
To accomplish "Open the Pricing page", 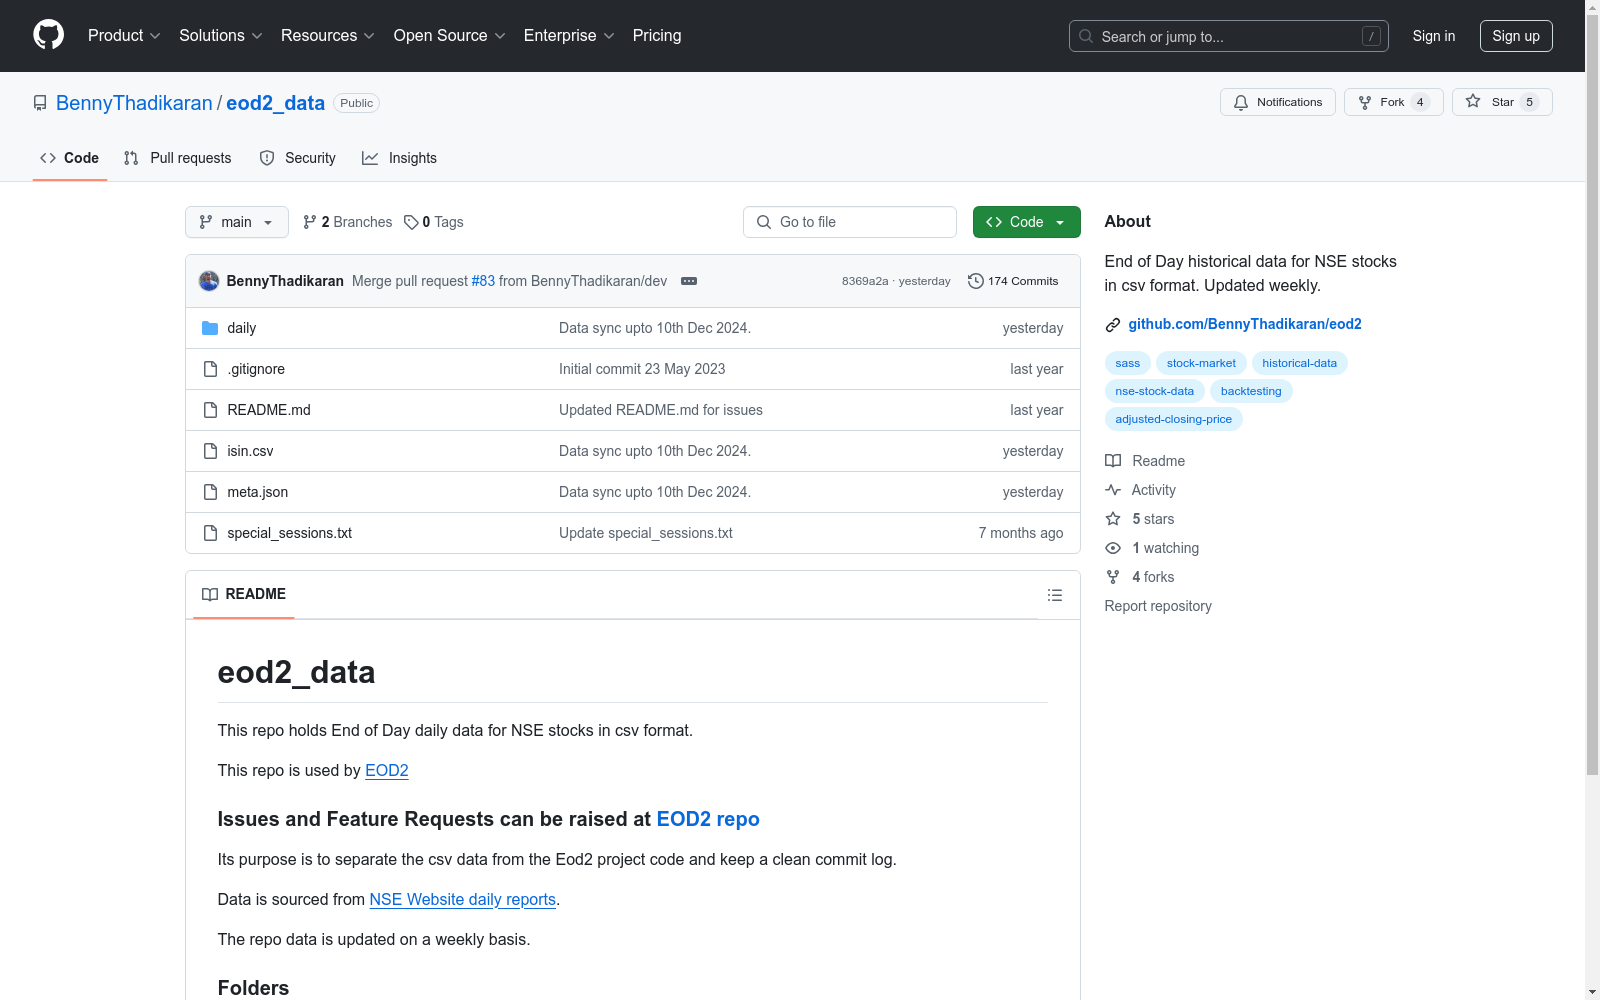I will [x=657, y=36].
